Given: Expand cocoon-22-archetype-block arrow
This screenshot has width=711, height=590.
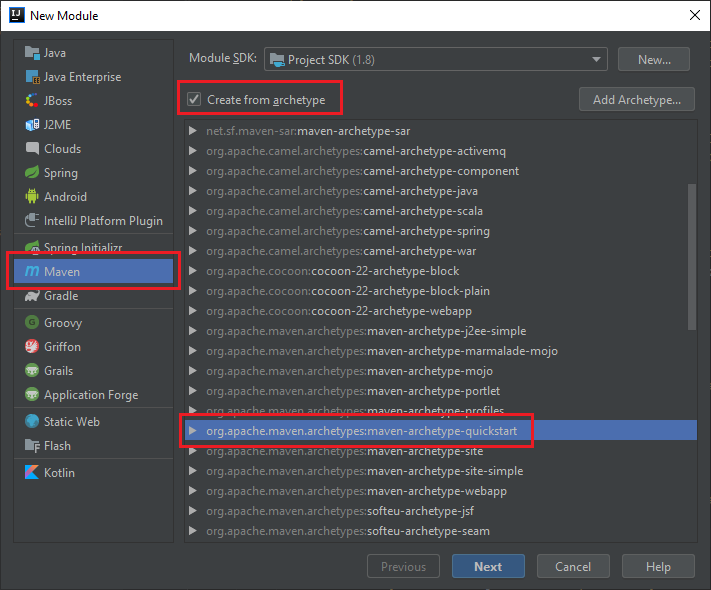Looking at the screenshot, I should 193,271.
